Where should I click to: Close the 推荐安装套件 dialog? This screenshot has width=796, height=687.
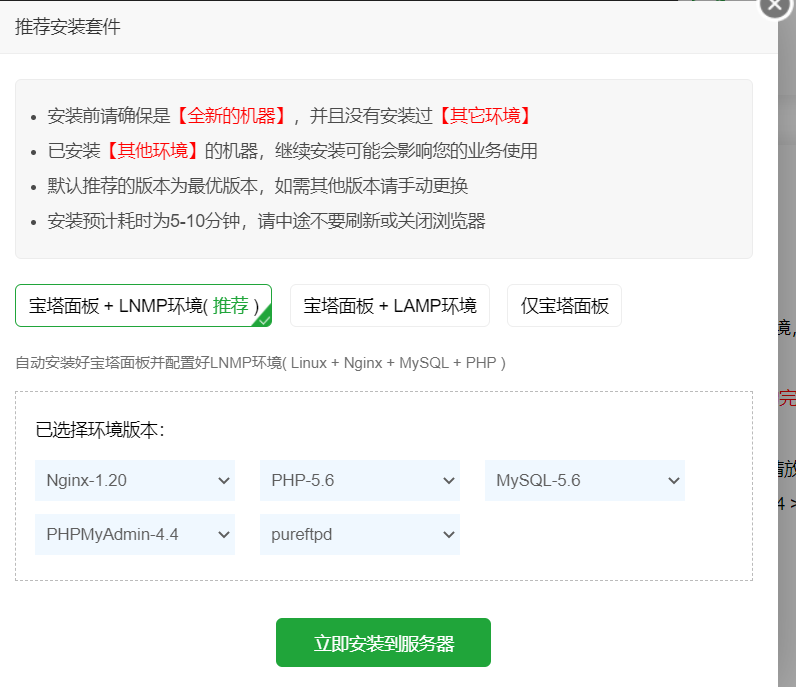[x=775, y=5]
